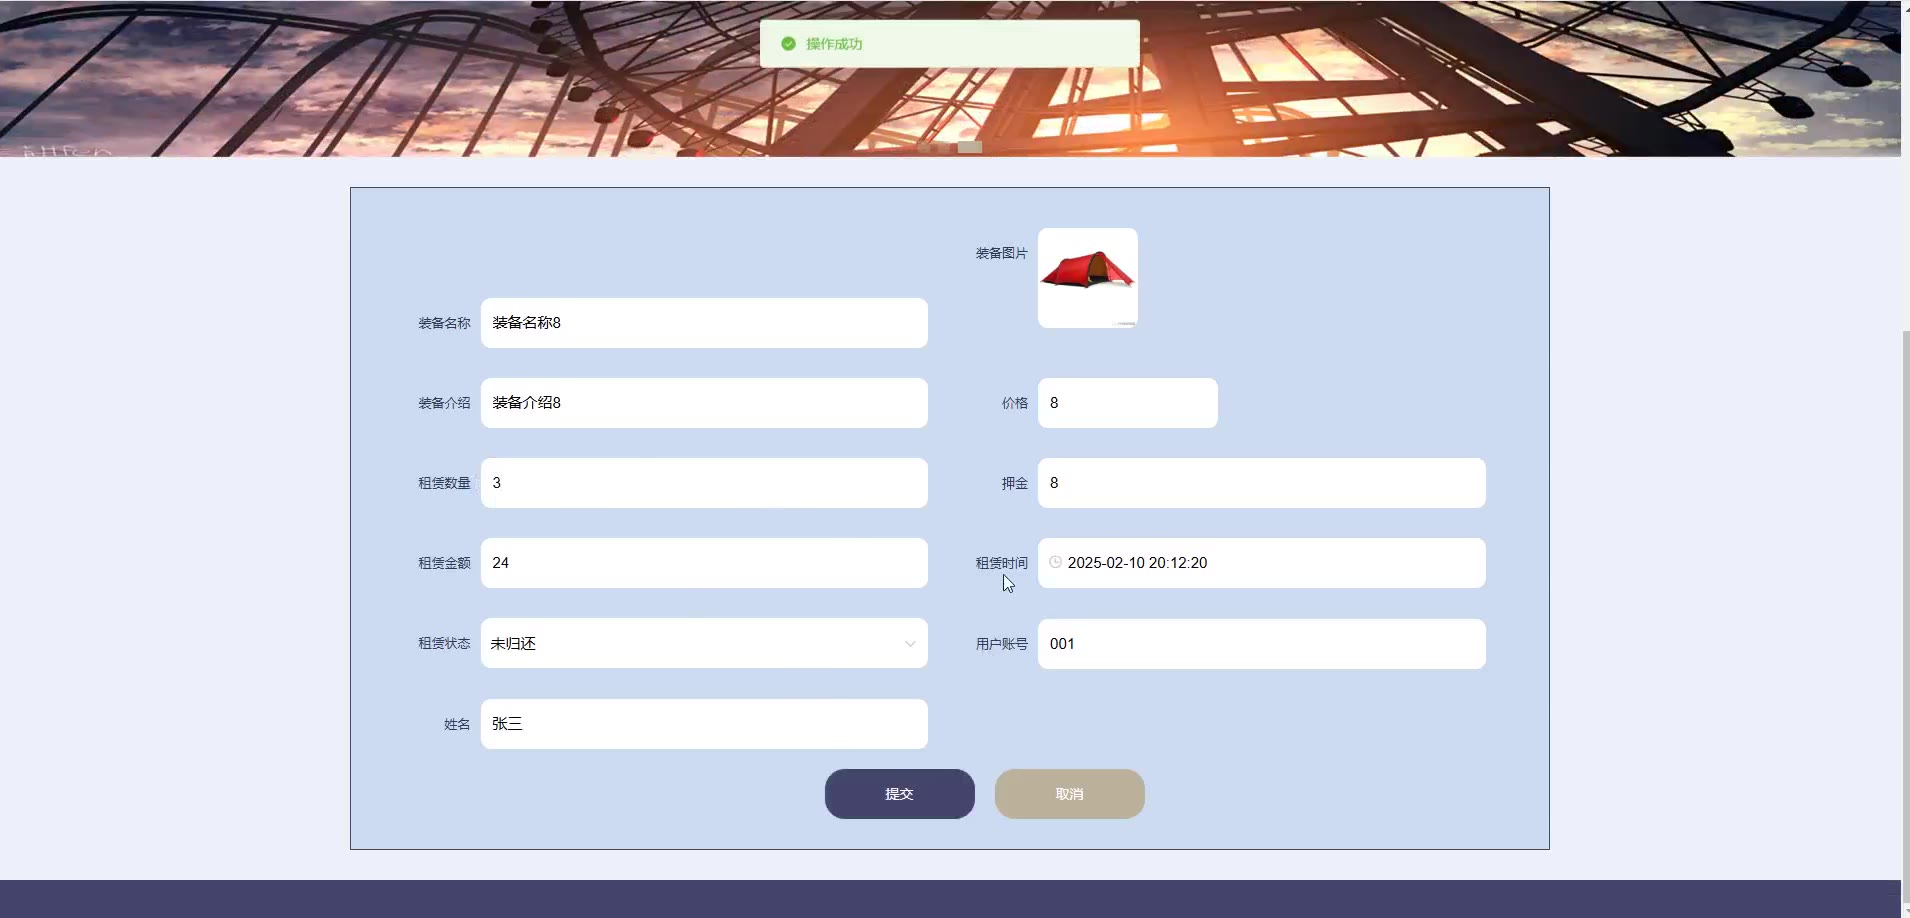Click the 租赁时间 label text
1910x918 pixels.
pos(1001,563)
